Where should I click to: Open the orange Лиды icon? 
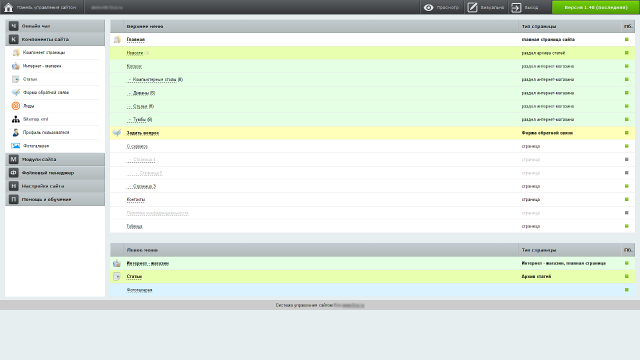tap(16, 106)
